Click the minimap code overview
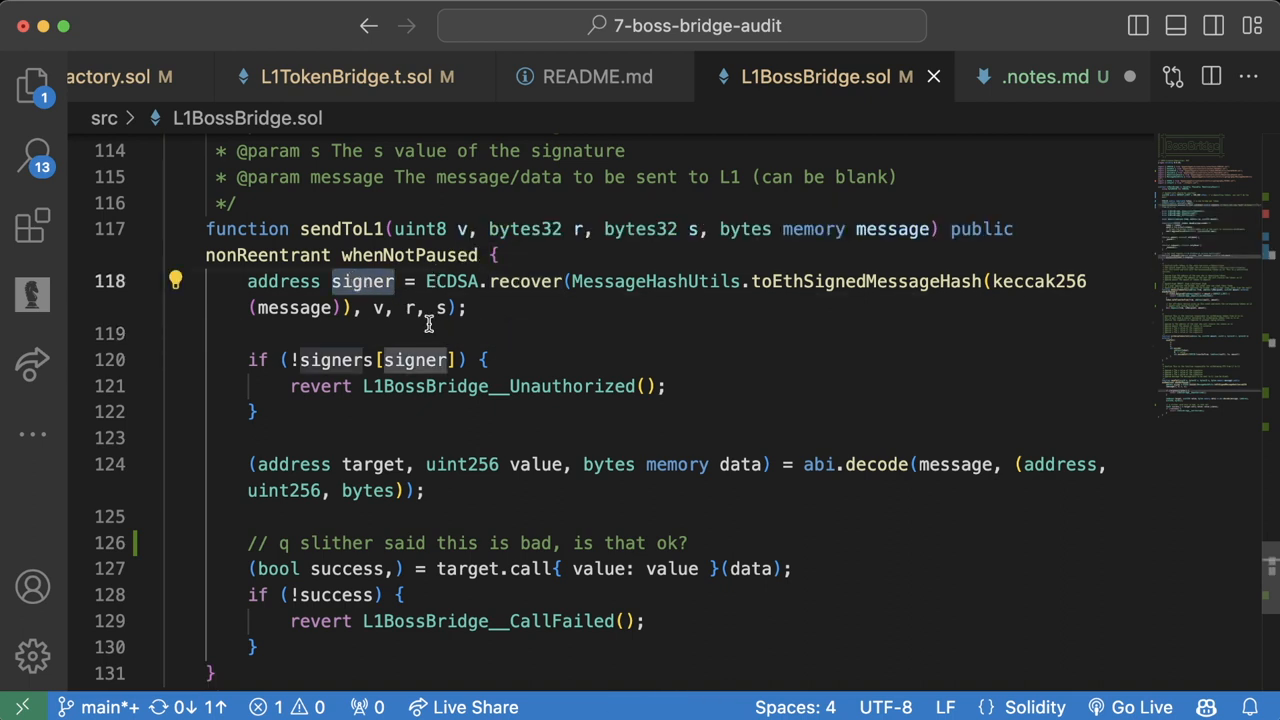1280x720 pixels. tap(1205, 300)
